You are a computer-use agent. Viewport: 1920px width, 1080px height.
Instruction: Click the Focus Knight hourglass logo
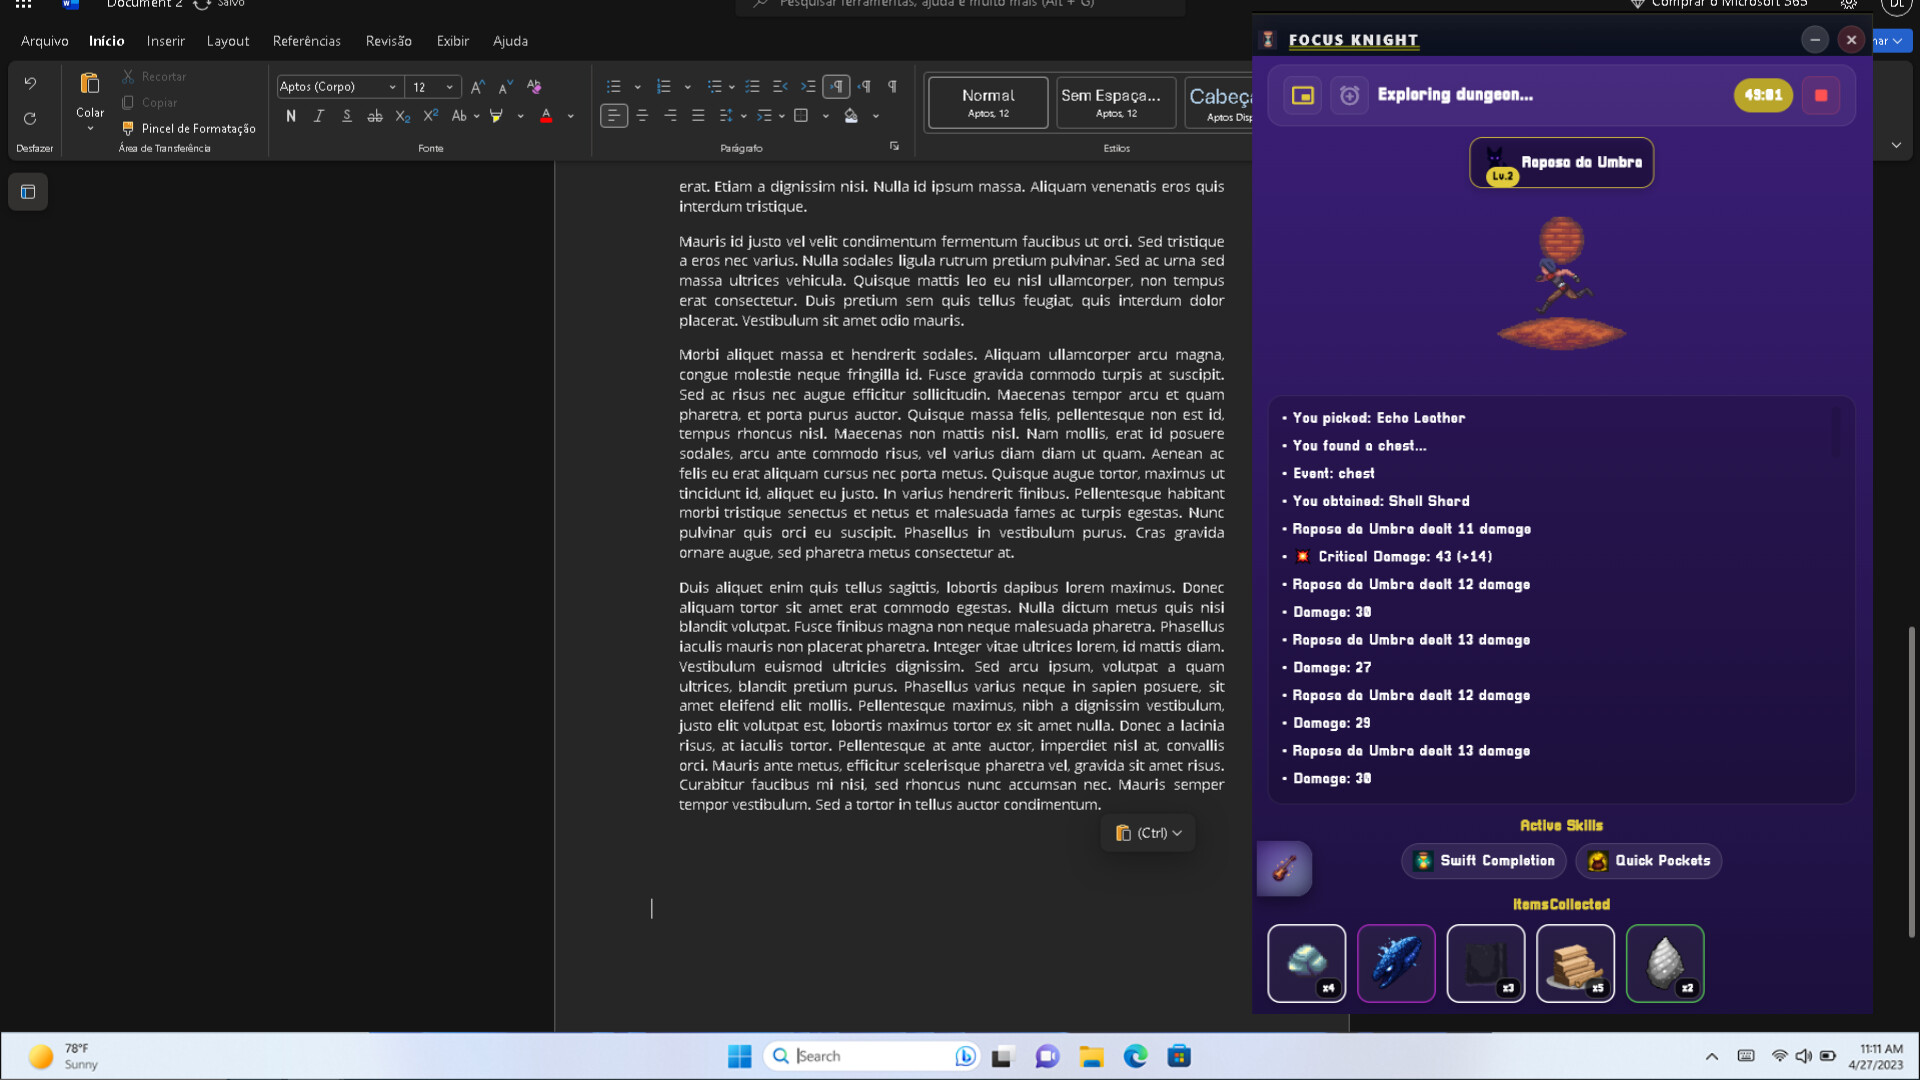(x=1266, y=40)
